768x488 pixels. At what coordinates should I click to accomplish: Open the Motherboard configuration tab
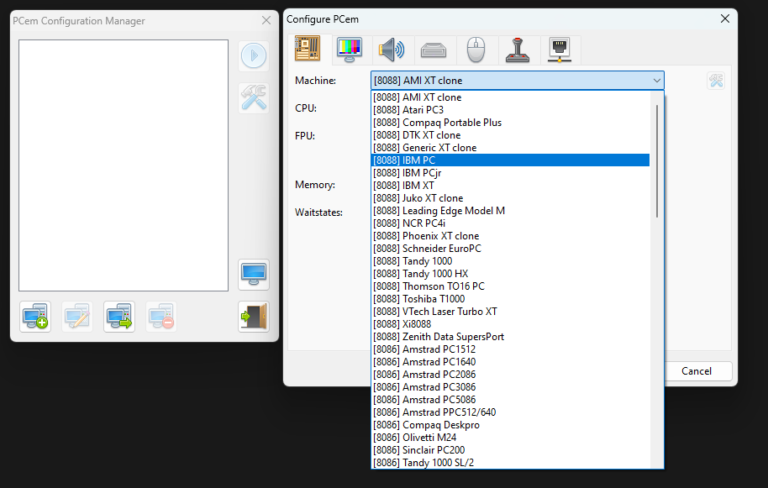308,49
